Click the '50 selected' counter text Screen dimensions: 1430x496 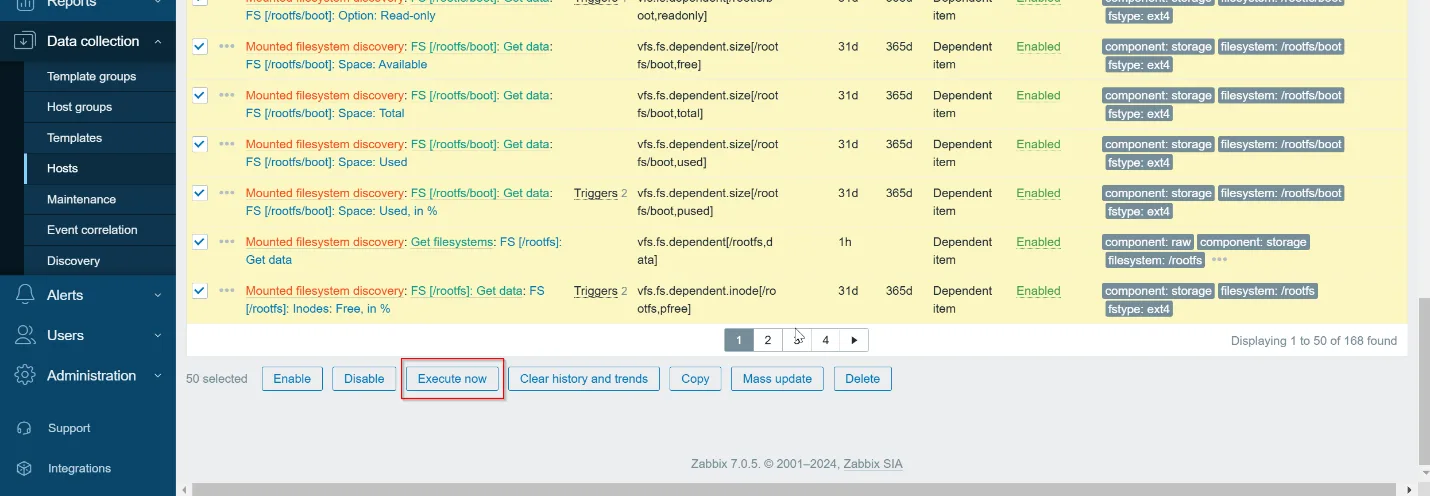tap(217, 379)
